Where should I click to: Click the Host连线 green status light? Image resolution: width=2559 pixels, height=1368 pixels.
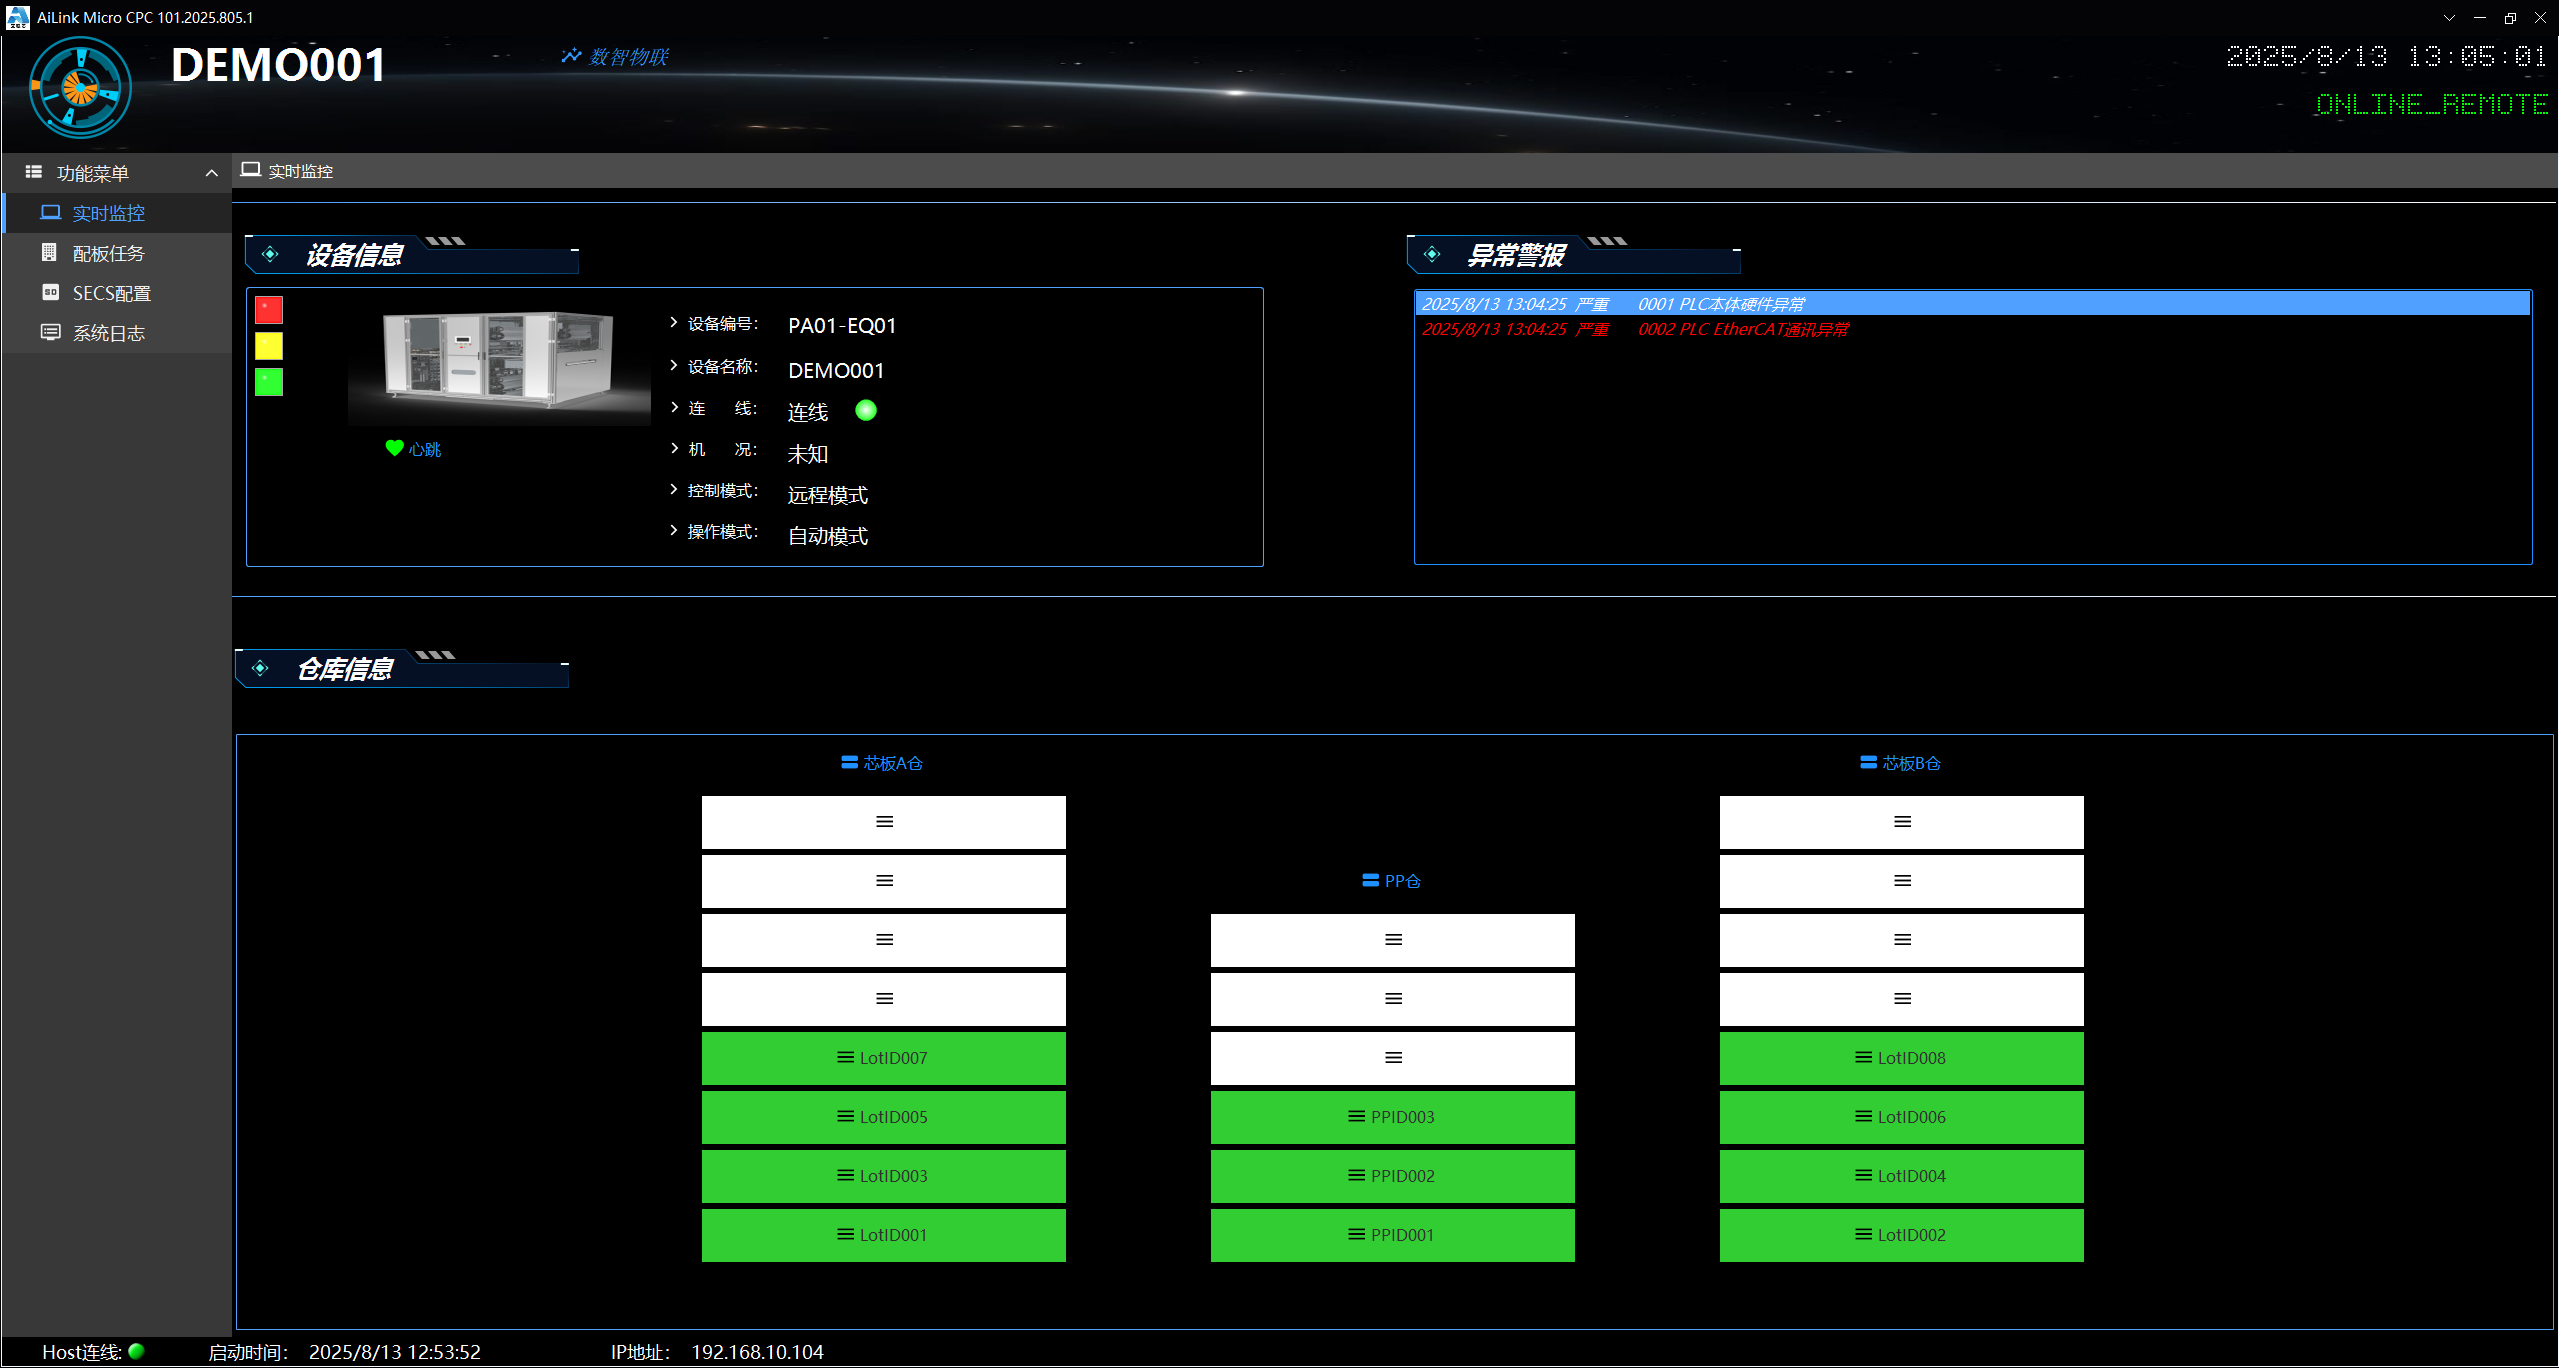(137, 1351)
